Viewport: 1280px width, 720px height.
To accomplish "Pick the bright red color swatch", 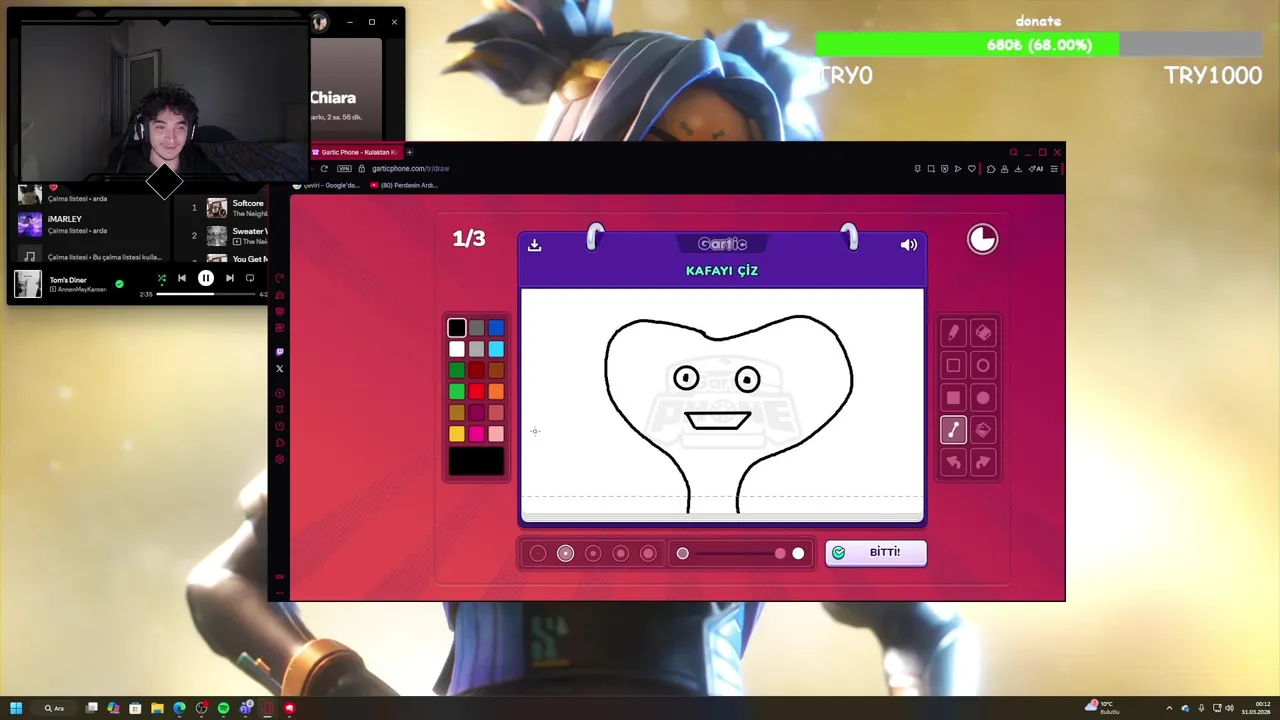I will [476, 391].
